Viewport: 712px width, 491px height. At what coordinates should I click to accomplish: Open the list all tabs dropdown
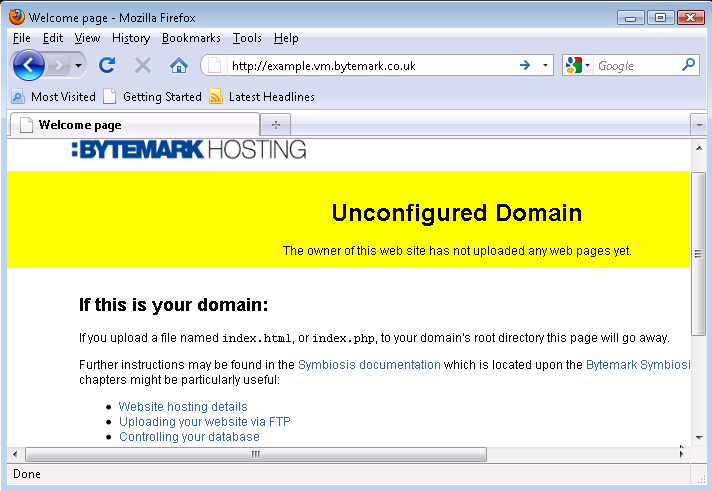tap(699, 125)
